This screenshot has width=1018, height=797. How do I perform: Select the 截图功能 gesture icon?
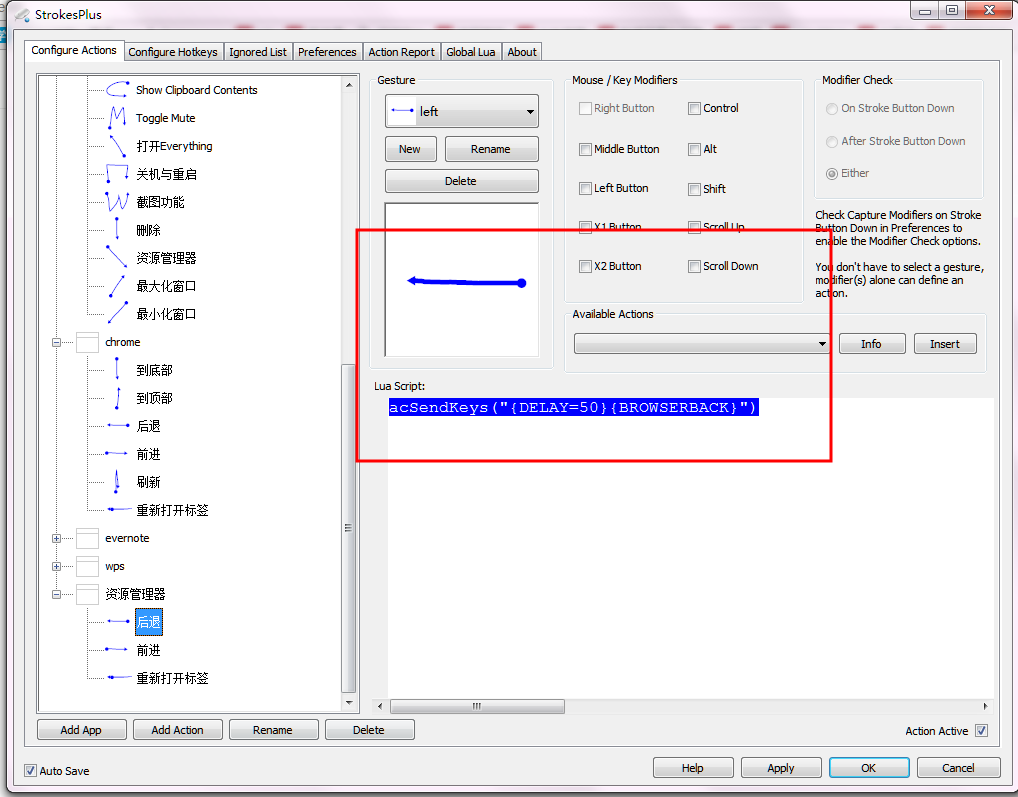tap(116, 201)
